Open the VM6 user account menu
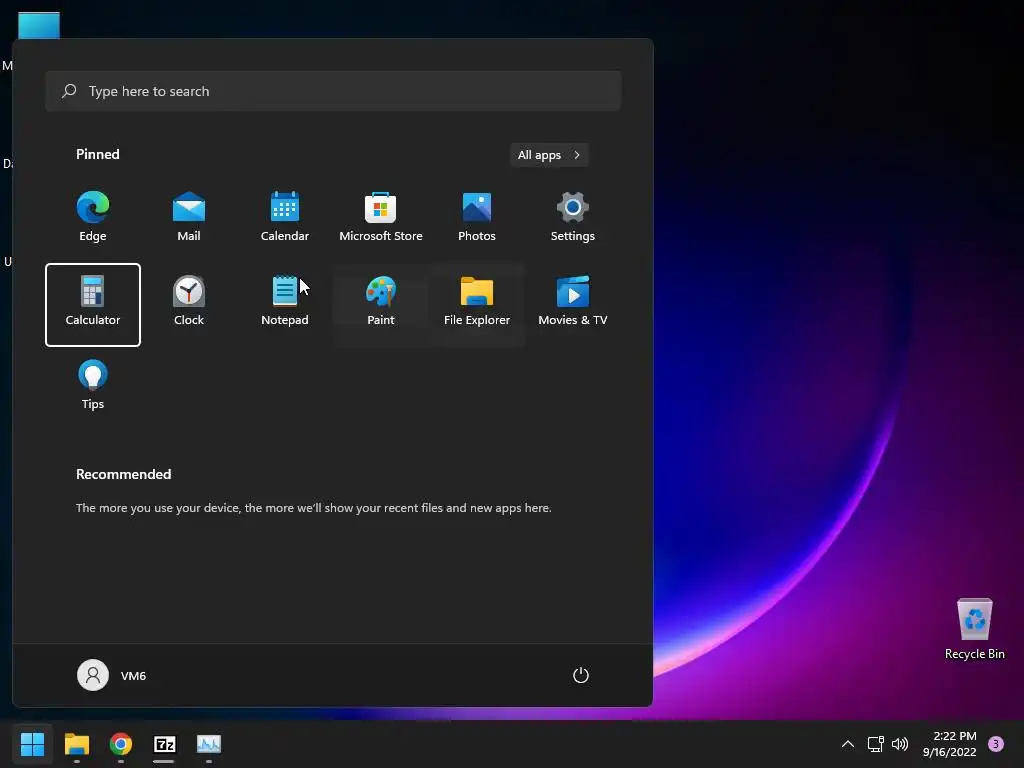Viewport: 1024px width, 768px height. [x=112, y=675]
